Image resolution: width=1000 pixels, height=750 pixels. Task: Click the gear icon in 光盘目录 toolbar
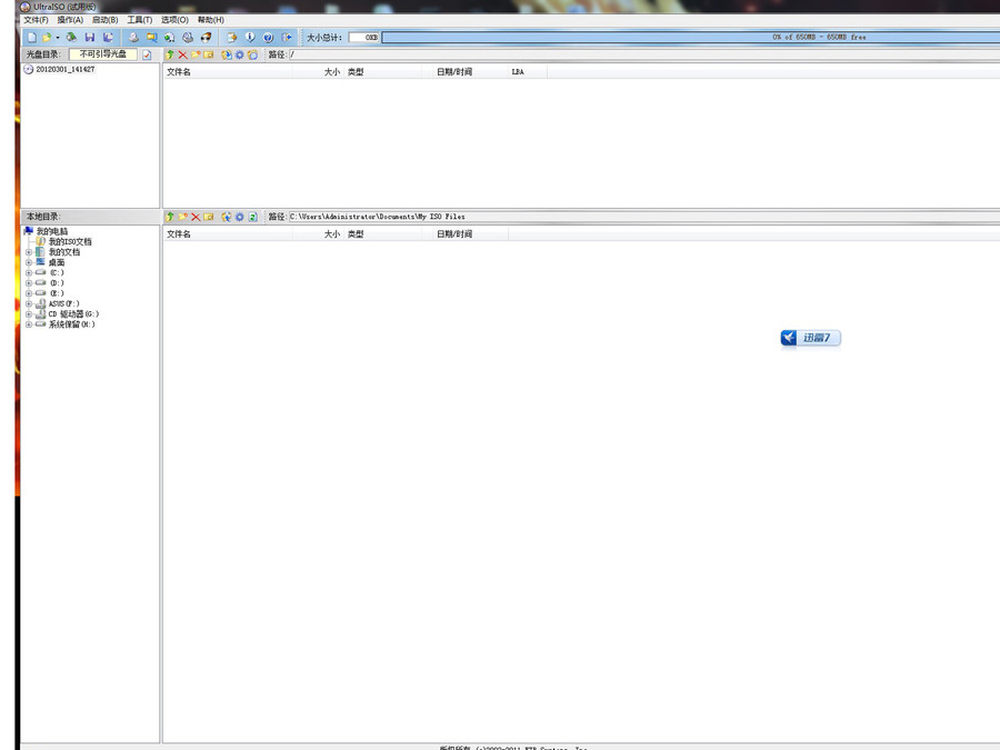click(239, 55)
